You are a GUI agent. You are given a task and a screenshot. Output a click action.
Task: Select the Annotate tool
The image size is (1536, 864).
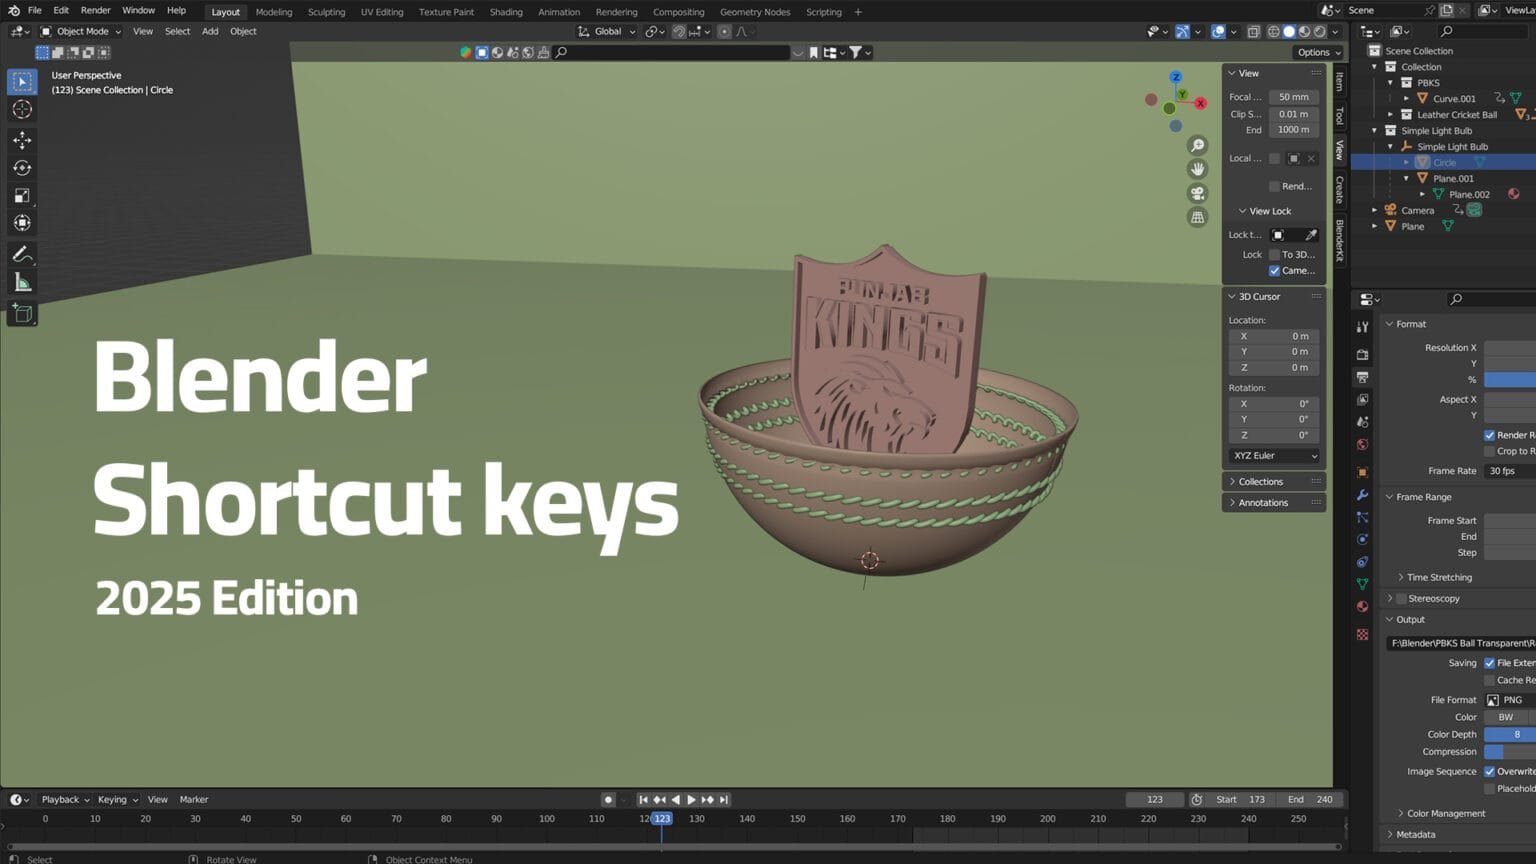22,254
